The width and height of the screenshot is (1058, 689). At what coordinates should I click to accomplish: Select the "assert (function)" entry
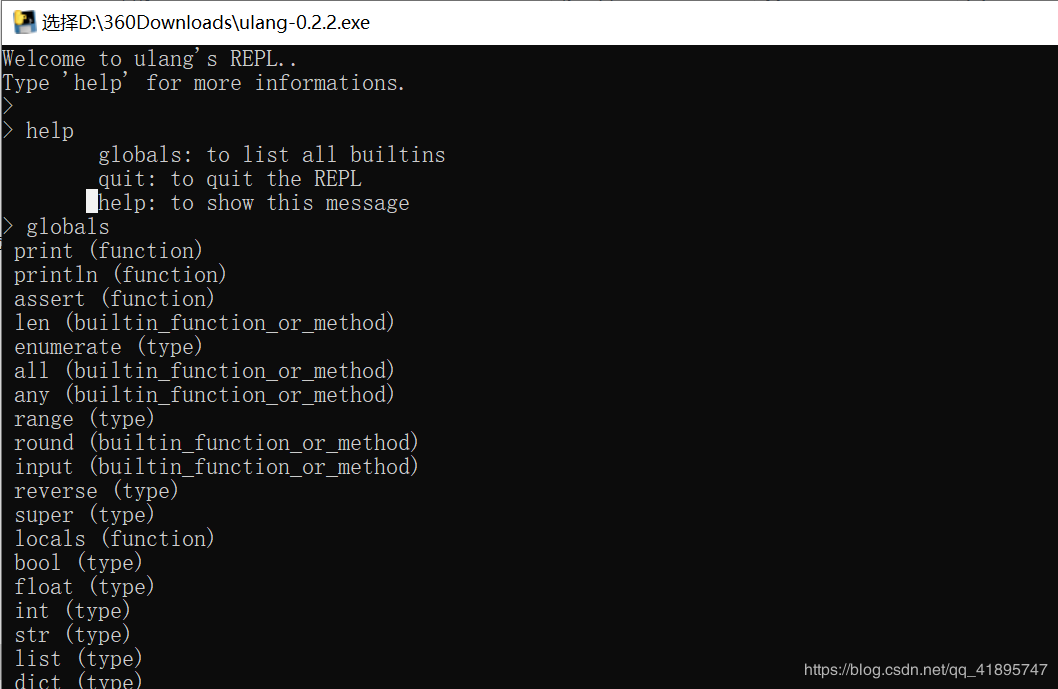(x=114, y=299)
